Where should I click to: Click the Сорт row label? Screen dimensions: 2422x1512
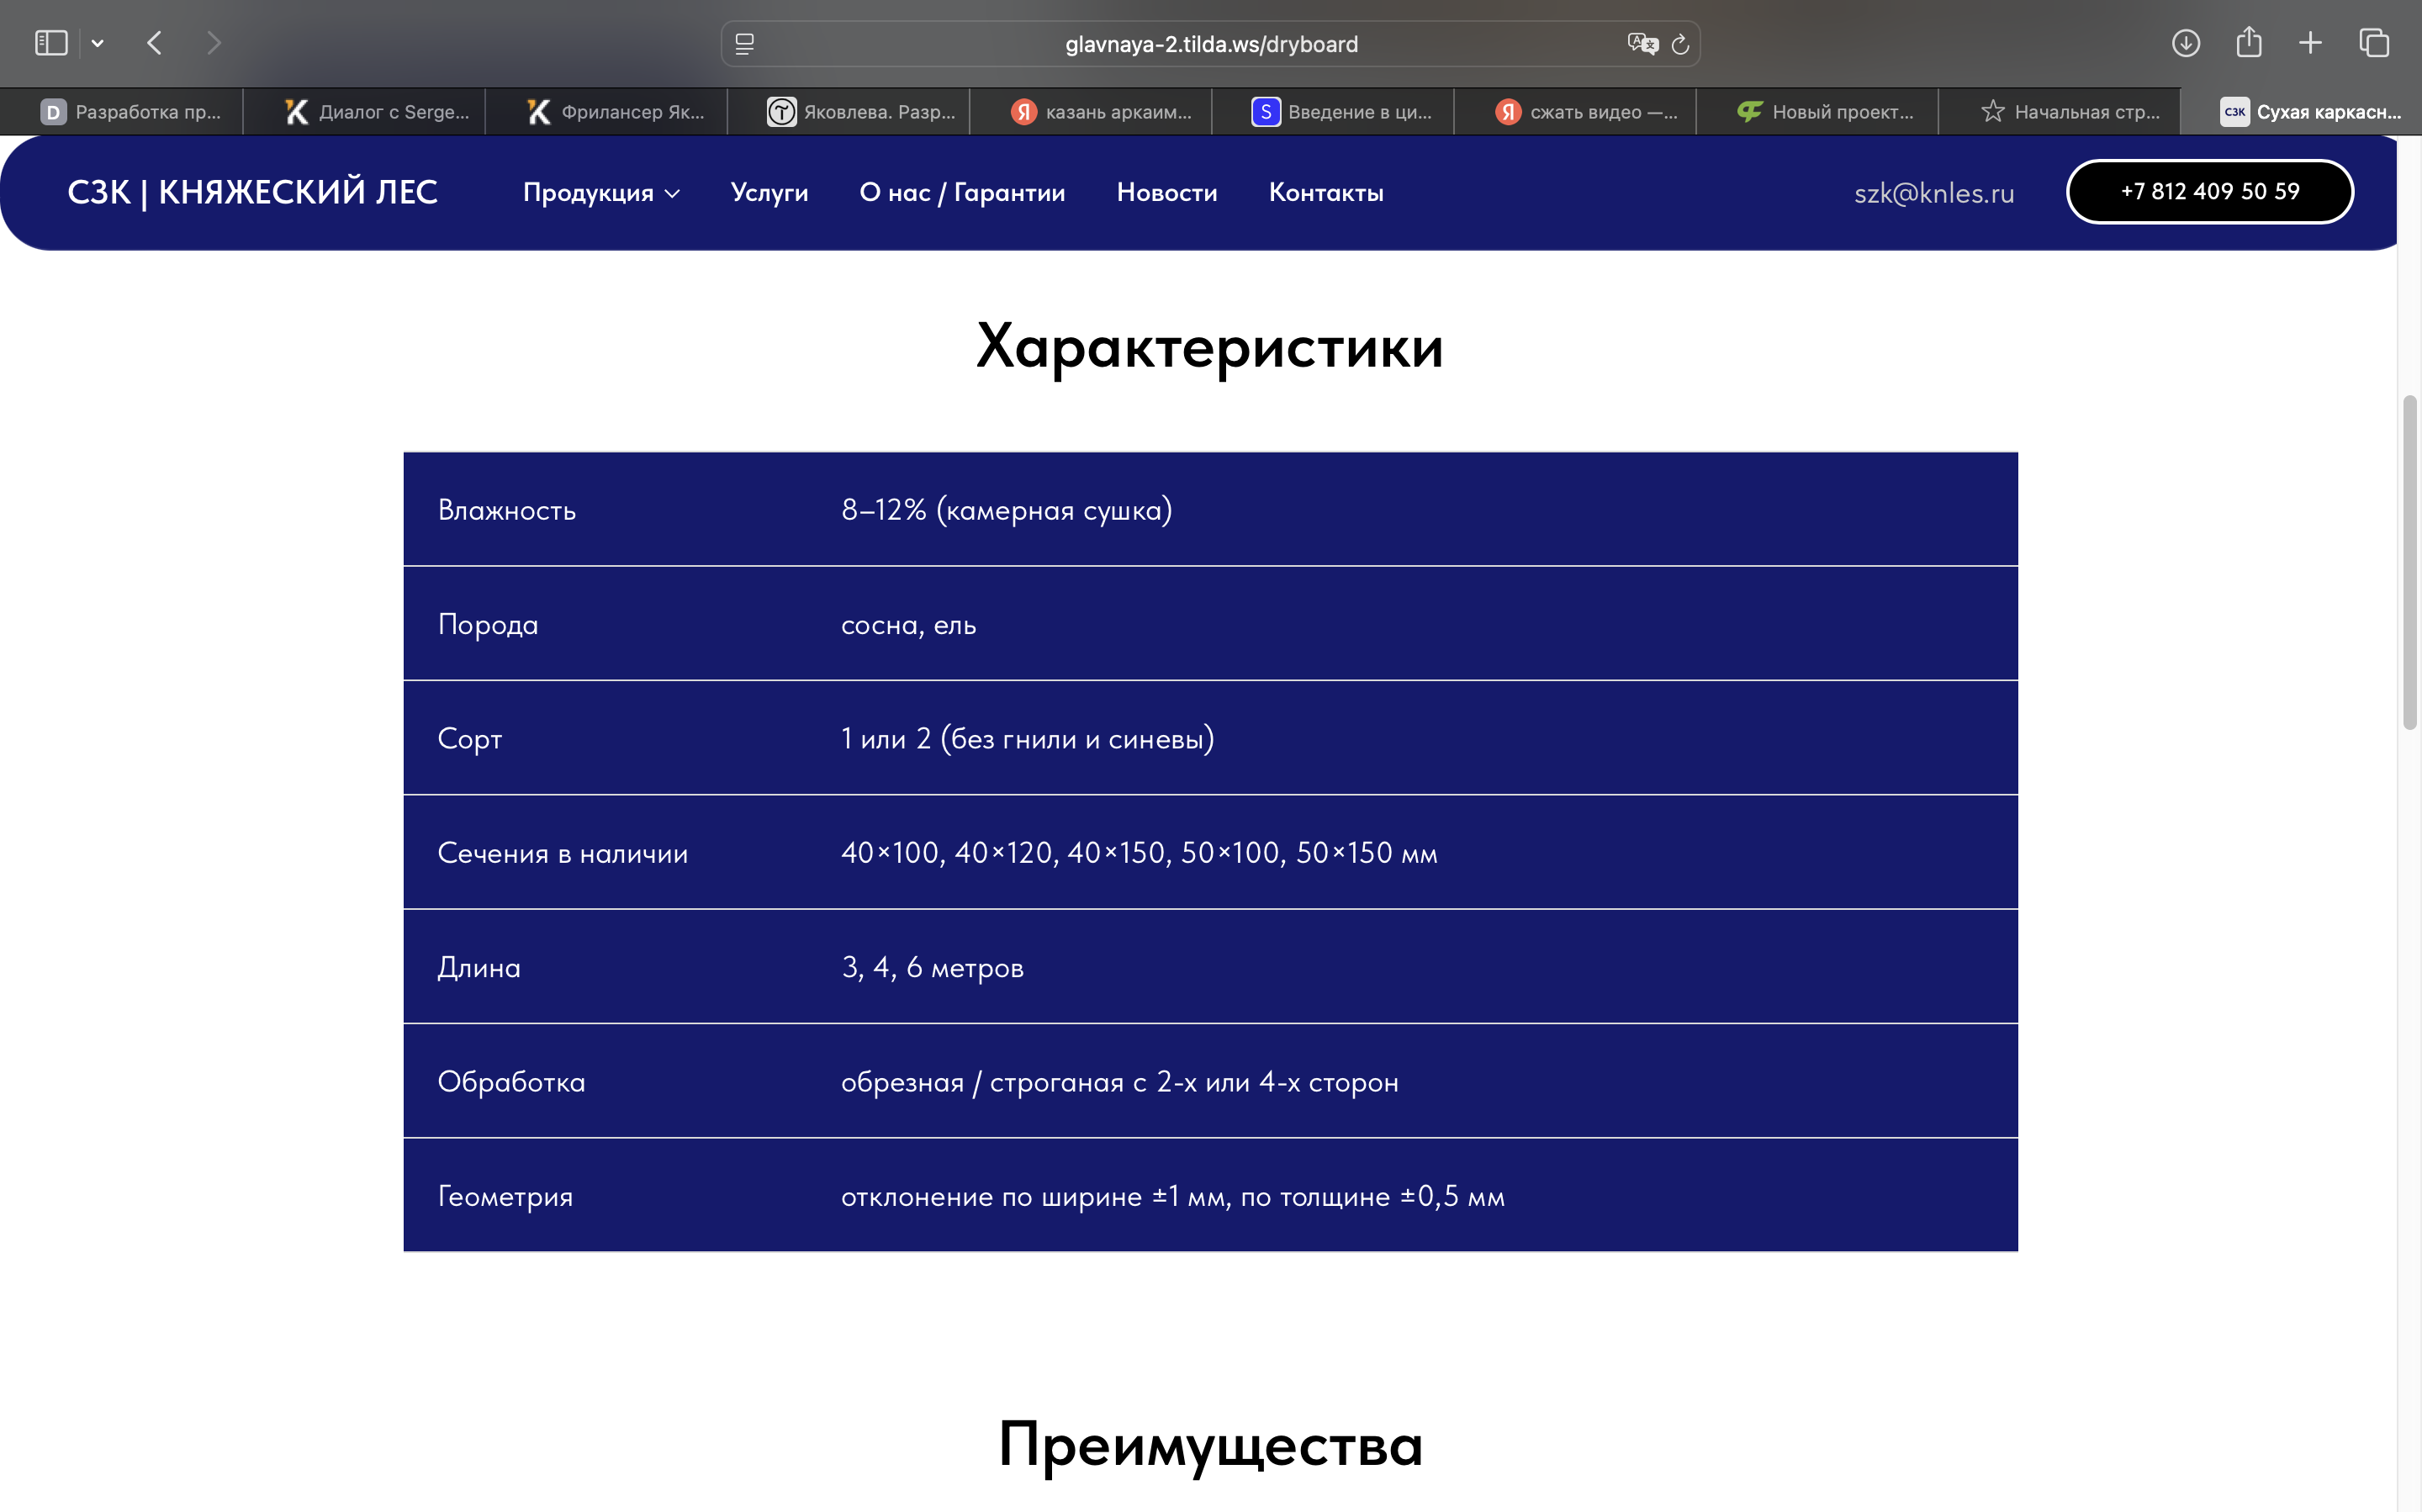(x=470, y=739)
